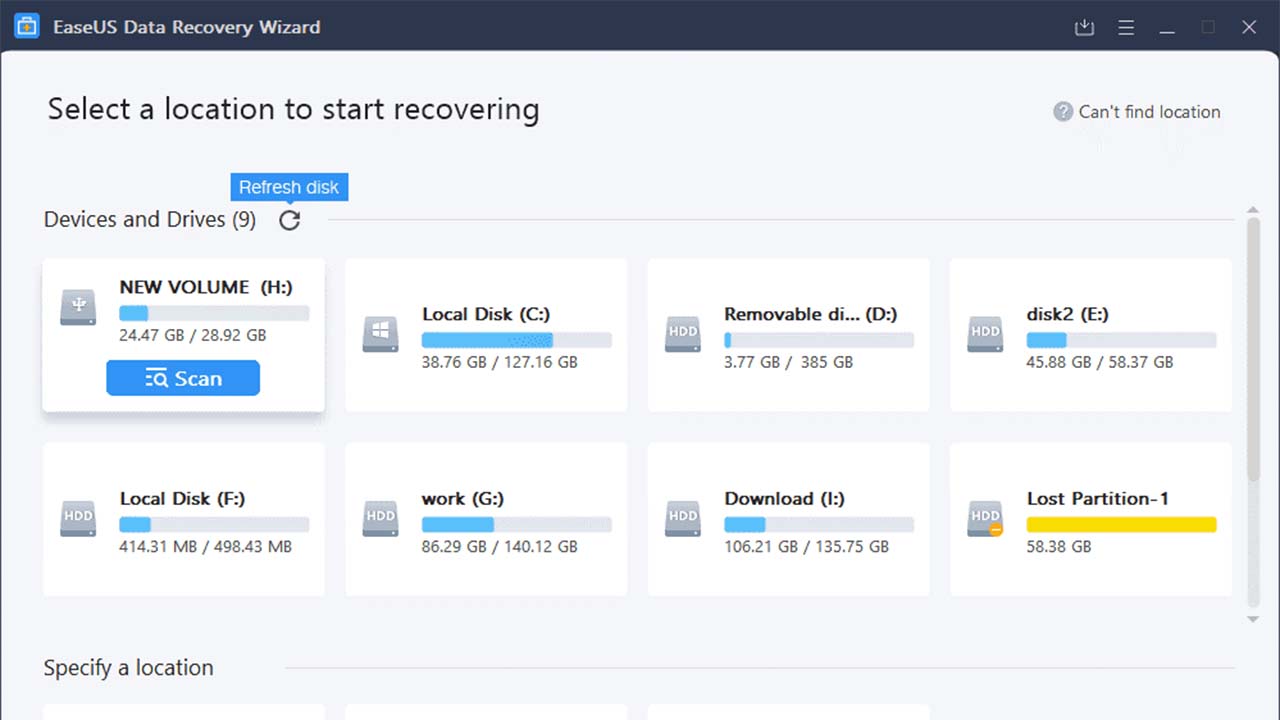Screen dimensions: 1280x720
Task: Click the EaseUS app logo in title bar
Action: 28,27
